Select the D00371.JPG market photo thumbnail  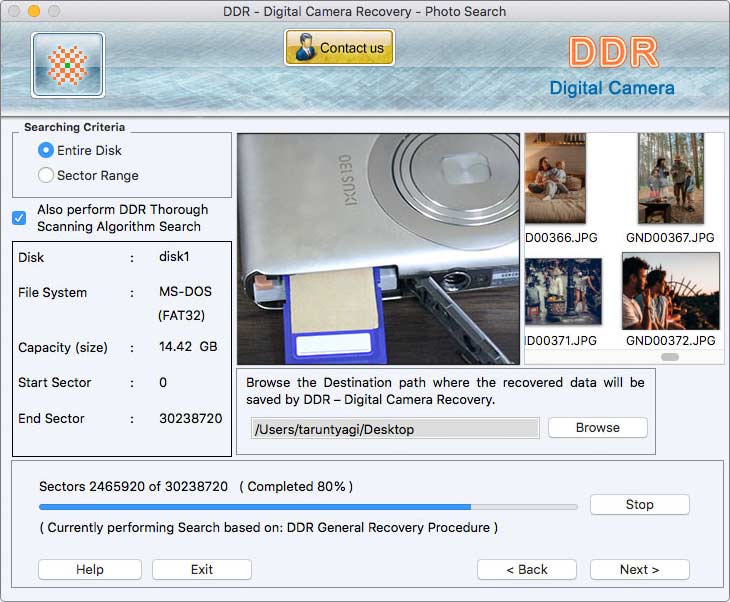click(563, 291)
